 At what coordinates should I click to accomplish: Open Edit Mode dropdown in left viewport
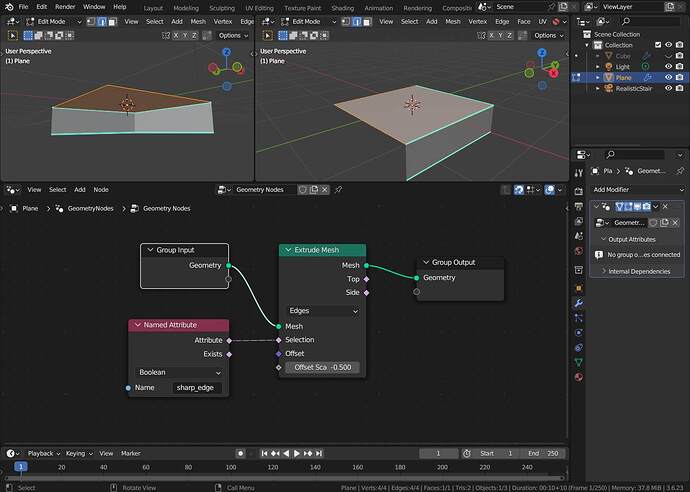tap(54, 22)
